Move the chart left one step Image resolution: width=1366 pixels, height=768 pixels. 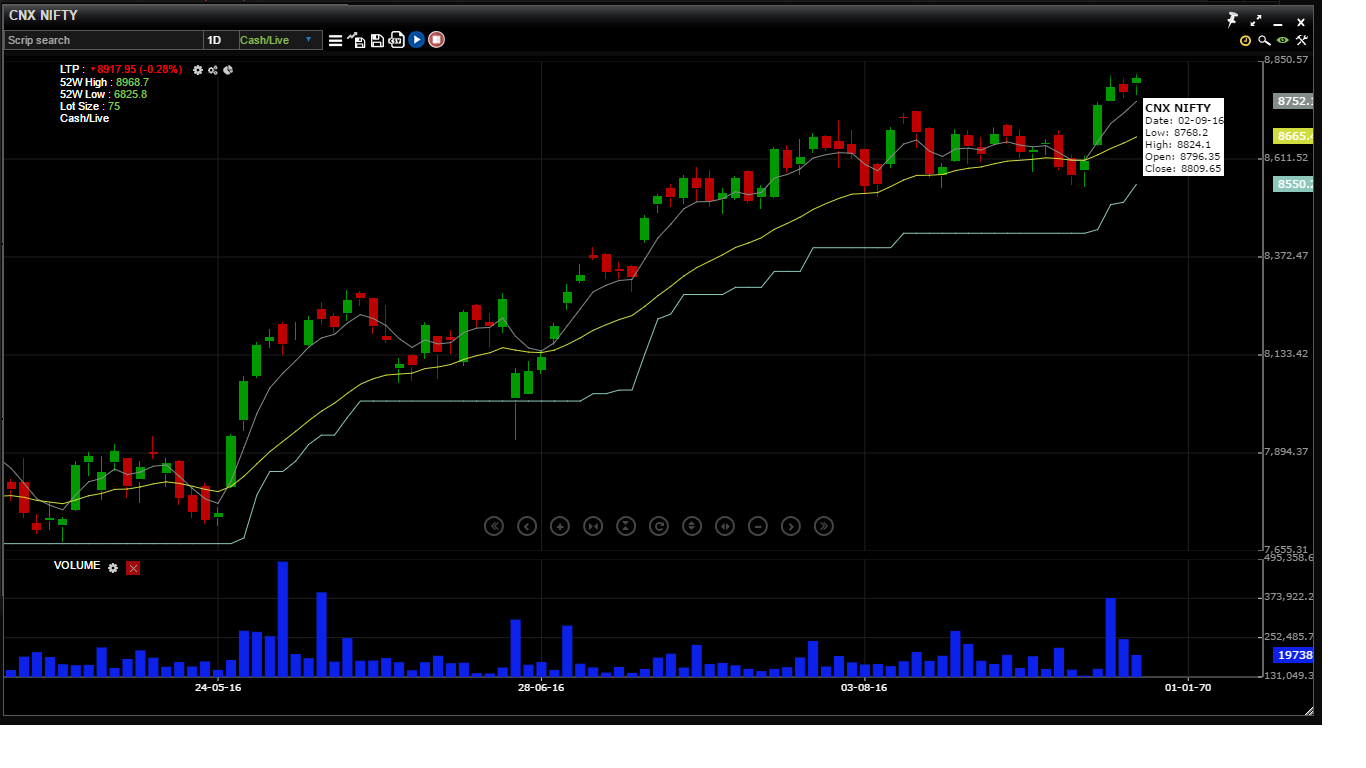(x=527, y=526)
